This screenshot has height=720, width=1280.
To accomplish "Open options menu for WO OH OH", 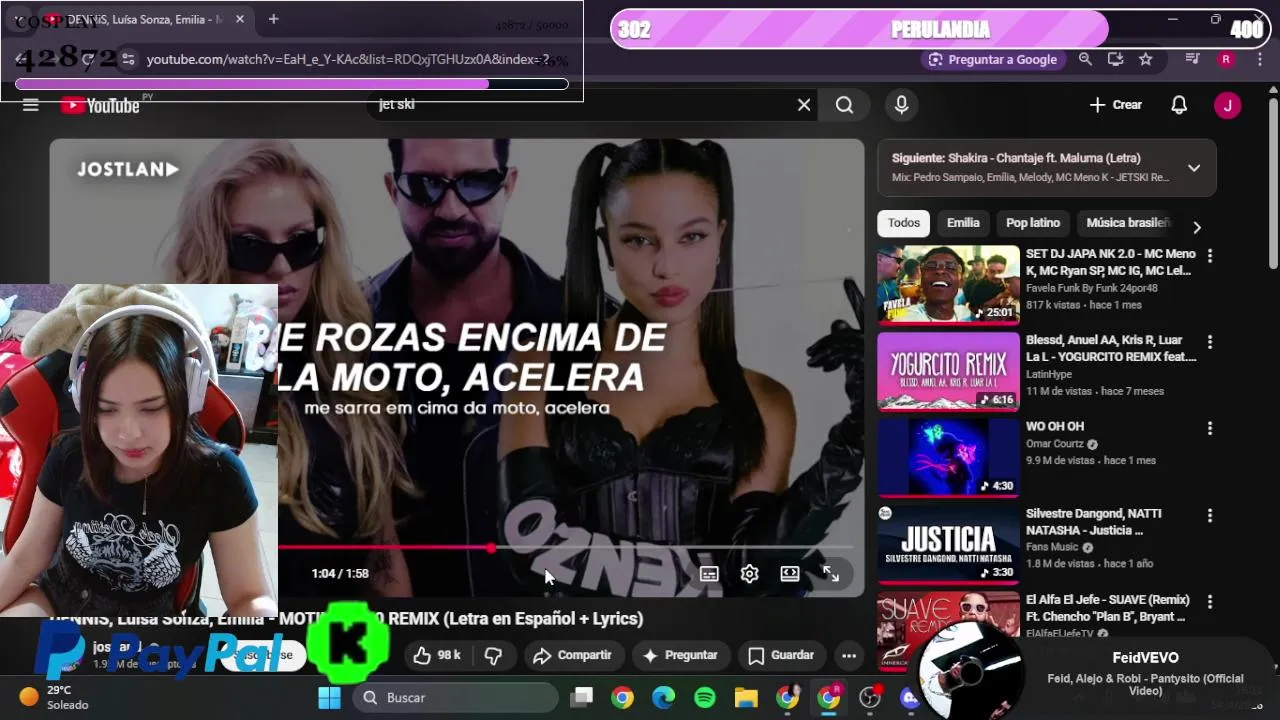I will [x=1209, y=428].
